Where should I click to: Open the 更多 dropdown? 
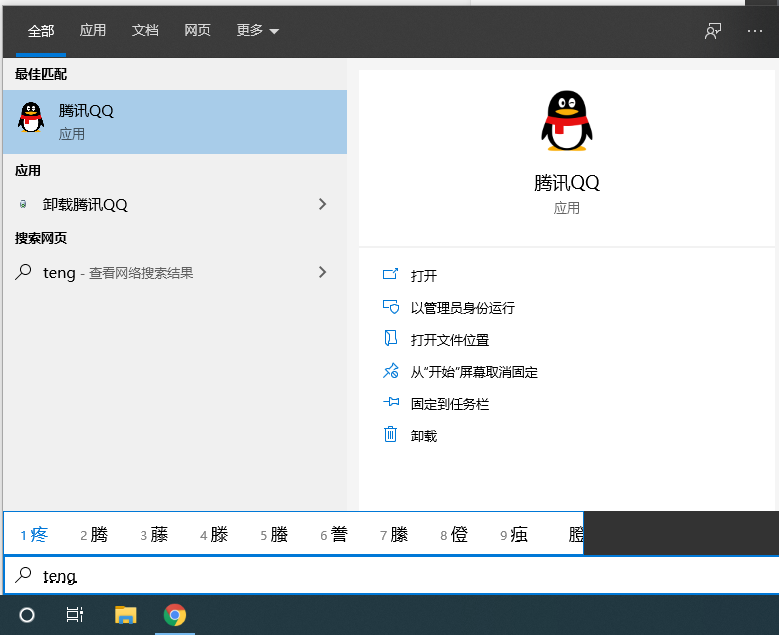(257, 31)
